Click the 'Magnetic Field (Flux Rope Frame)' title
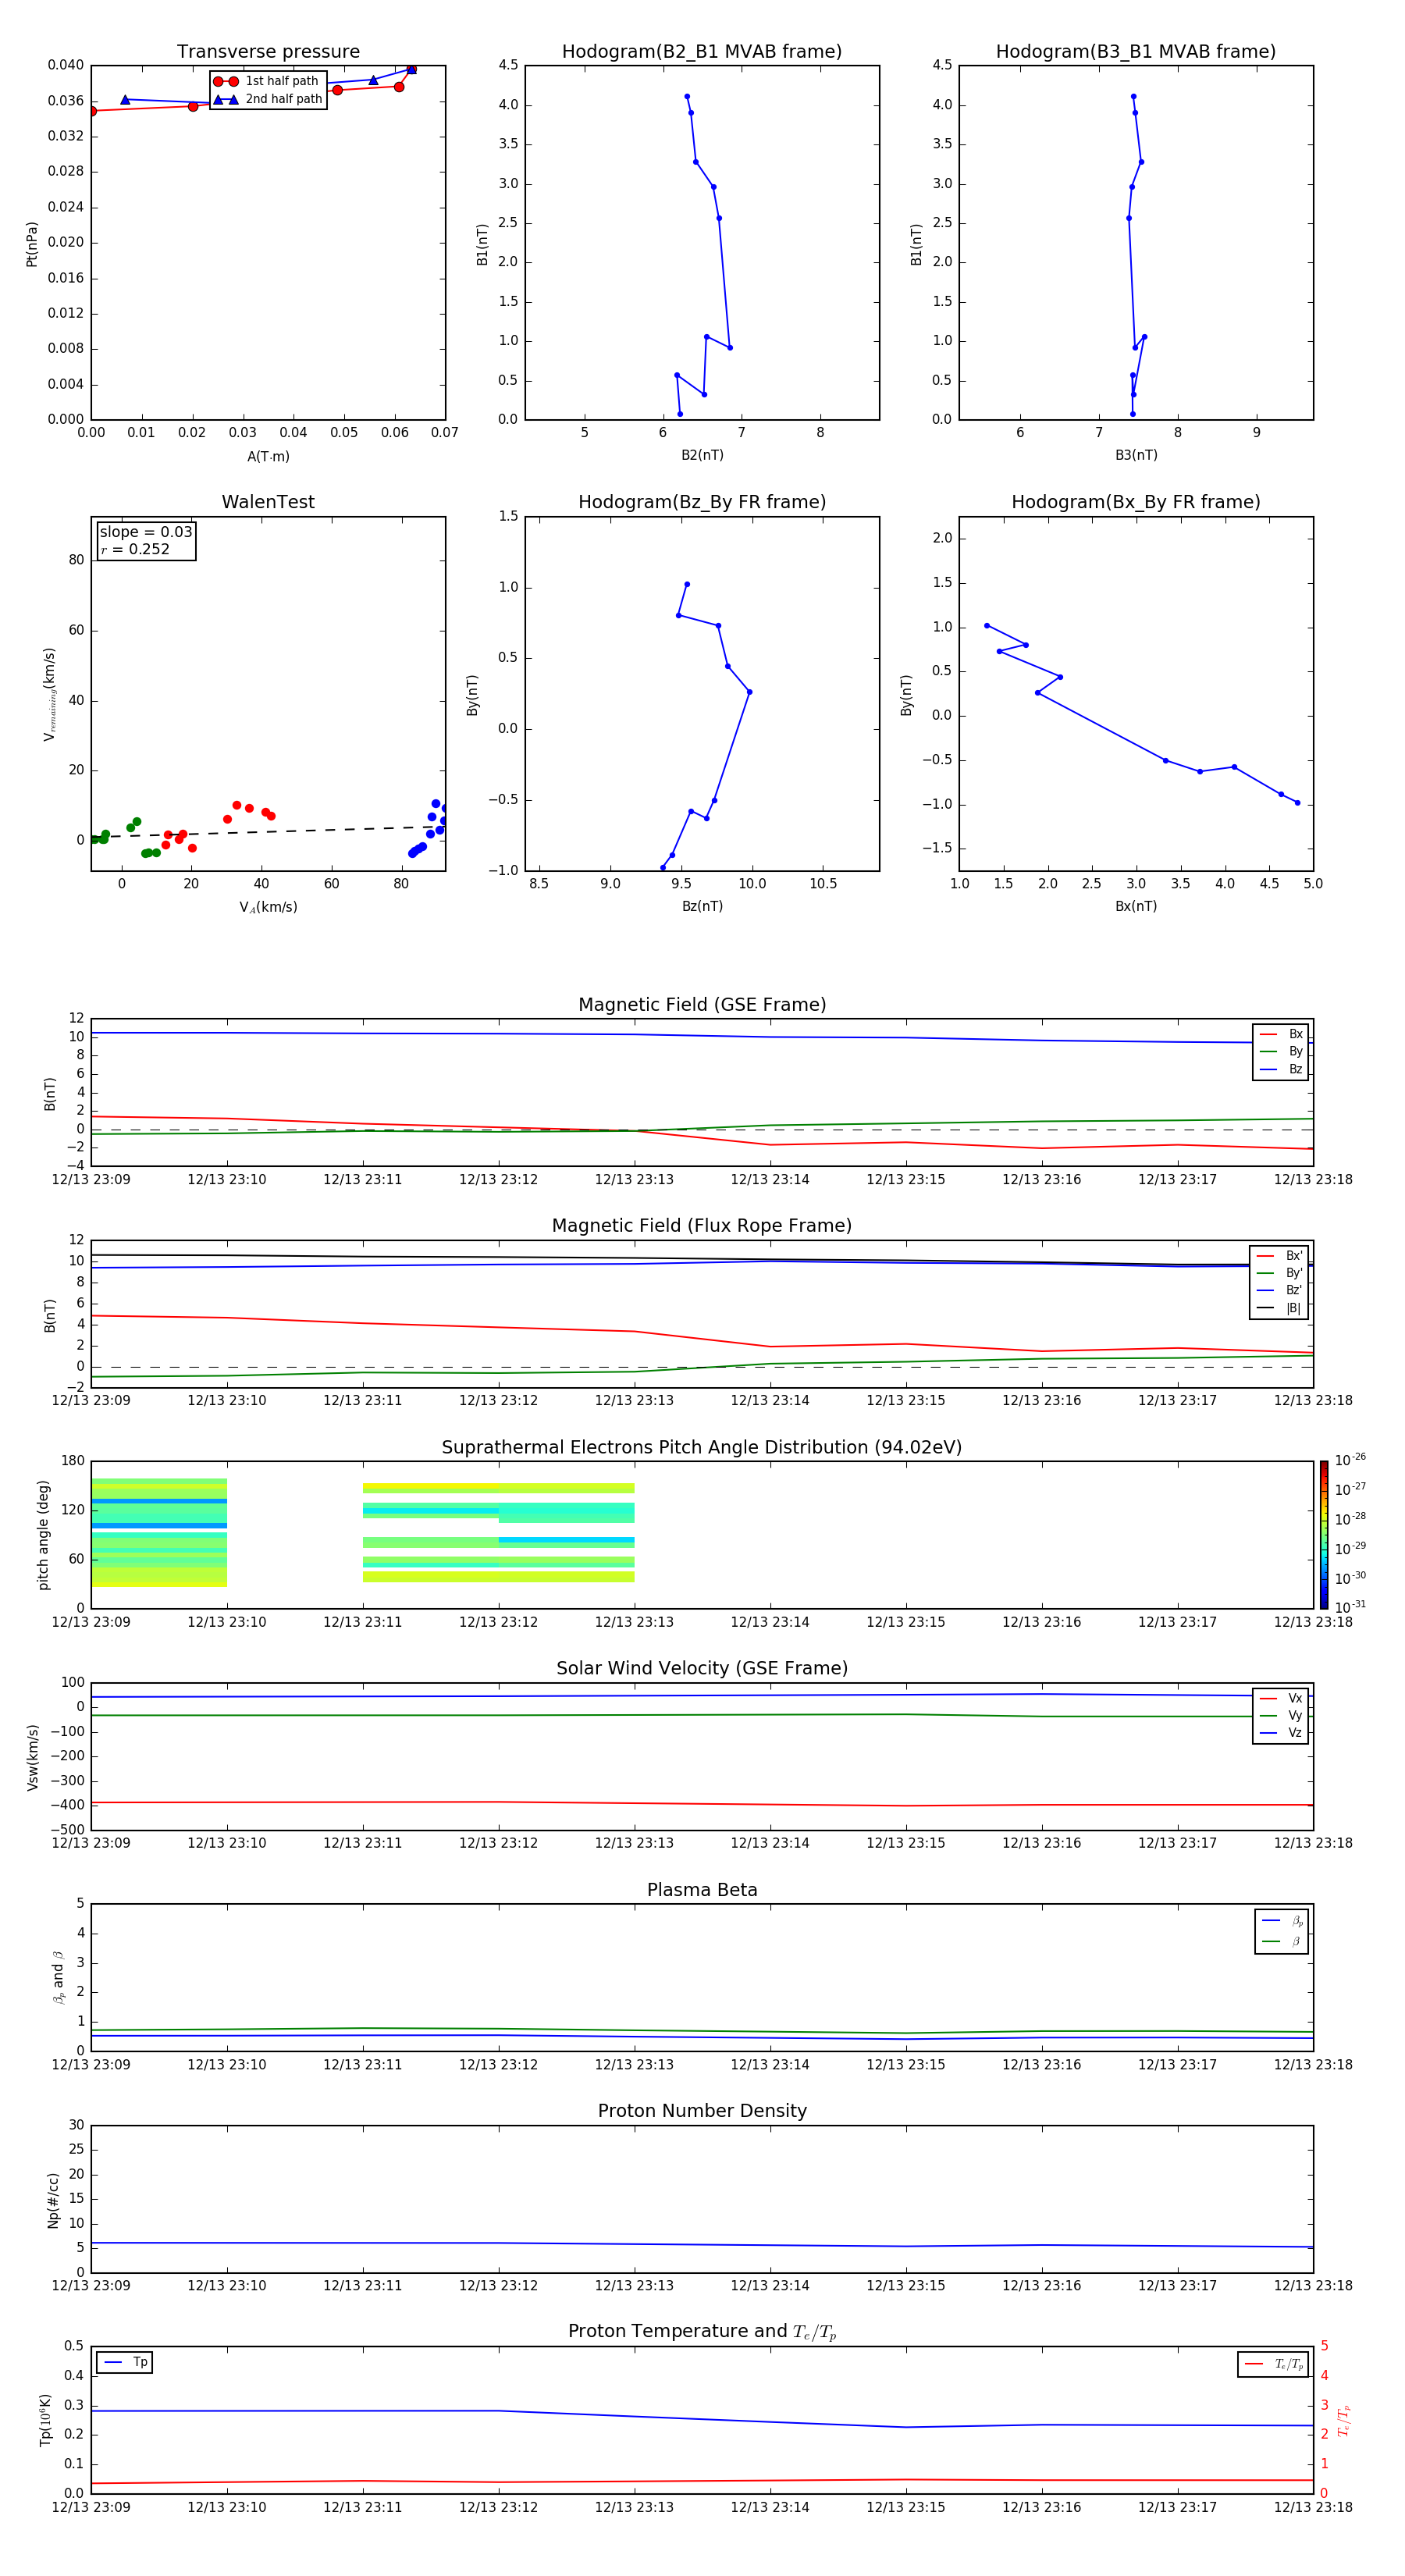Viewport: 1405px width, 2576px height. pyautogui.click(x=702, y=1226)
